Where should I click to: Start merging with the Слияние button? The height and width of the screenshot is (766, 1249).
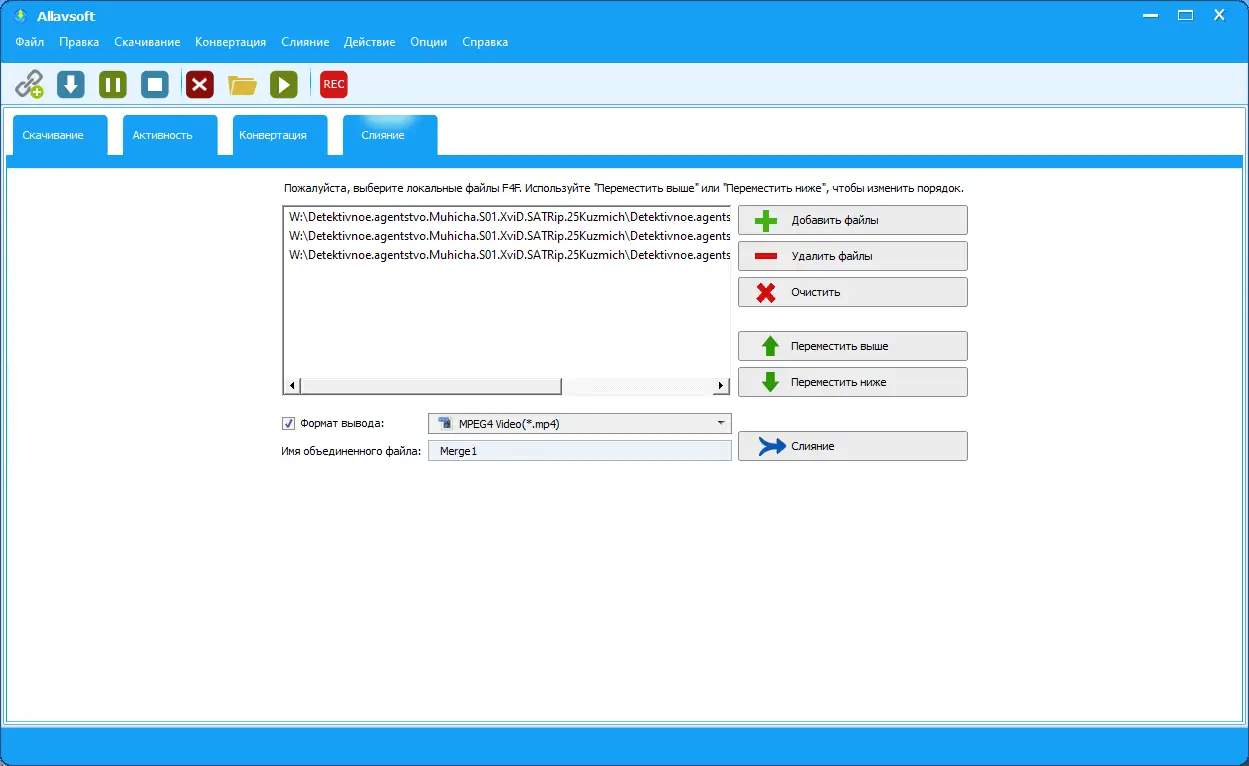853,446
